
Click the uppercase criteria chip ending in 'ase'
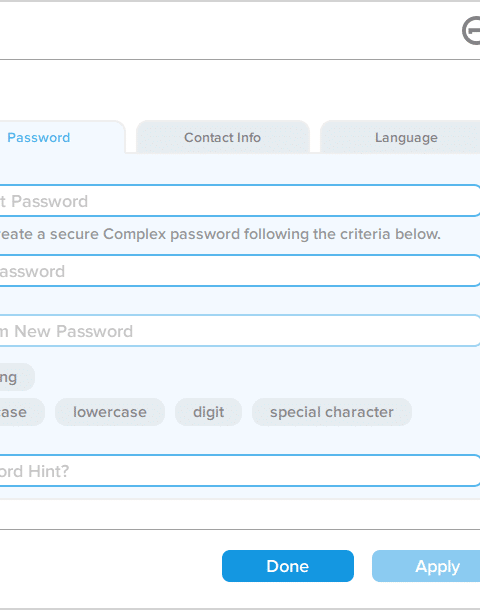pyautogui.click(x=22, y=412)
